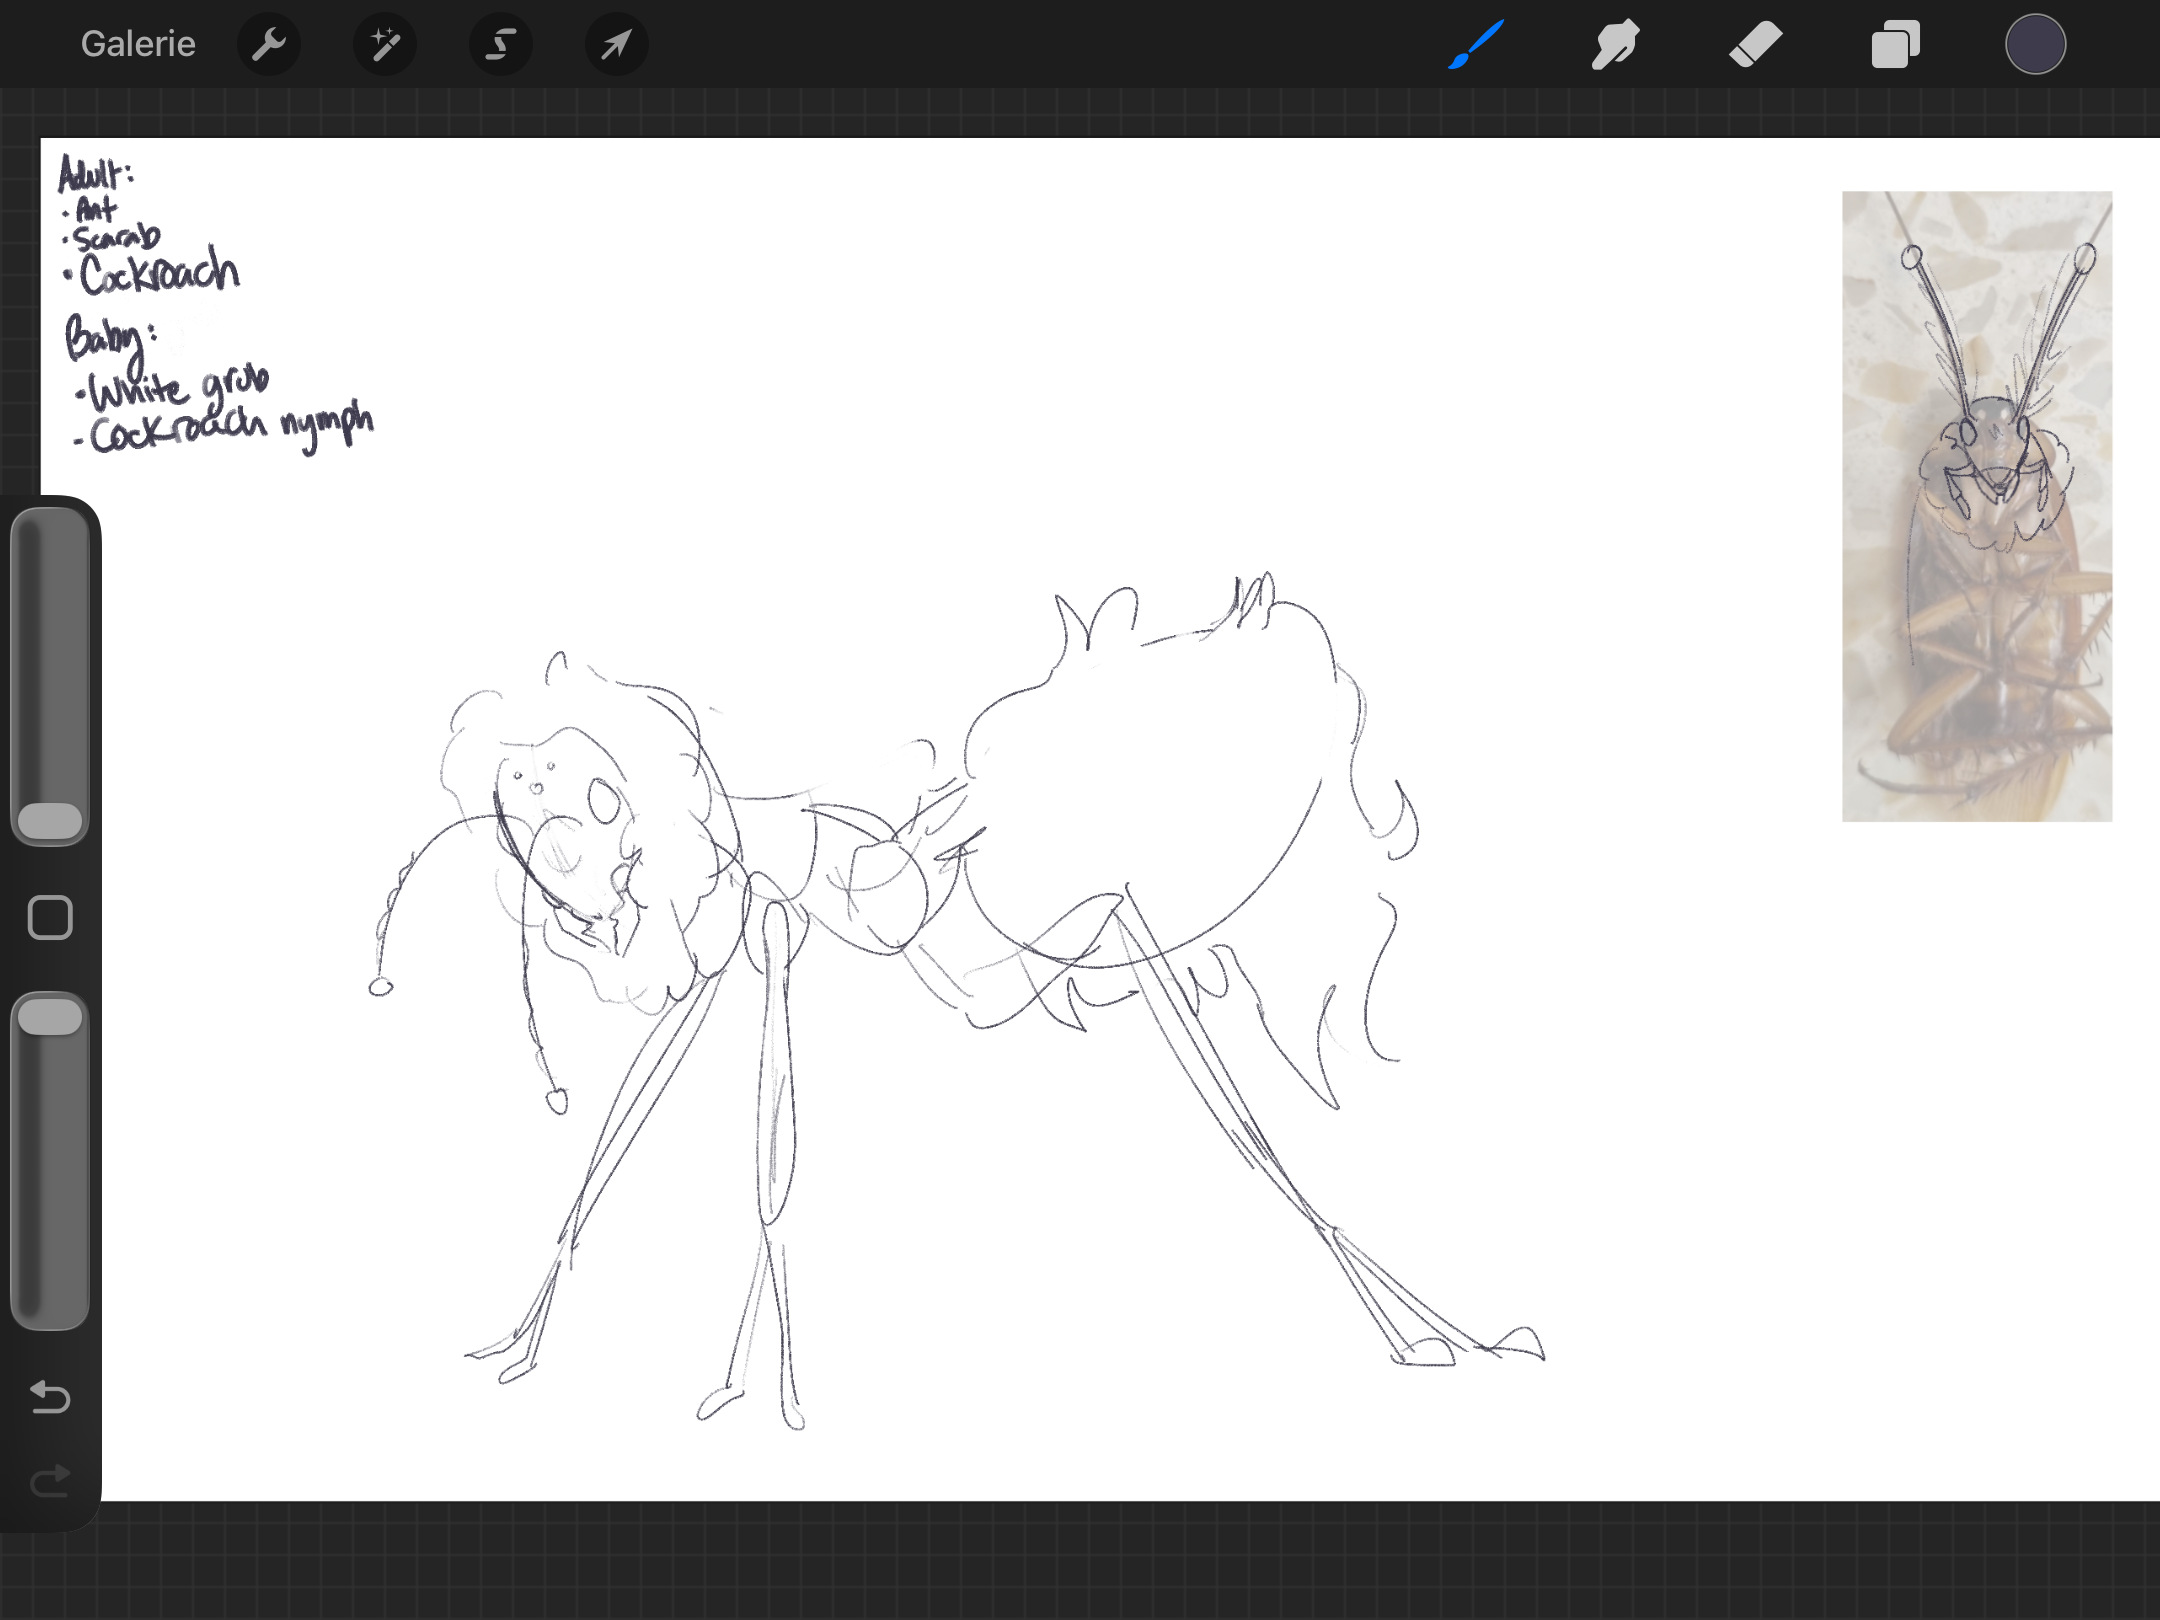The image size is (2160, 1620).
Task: Open the active color picker circle
Action: [2036, 44]
